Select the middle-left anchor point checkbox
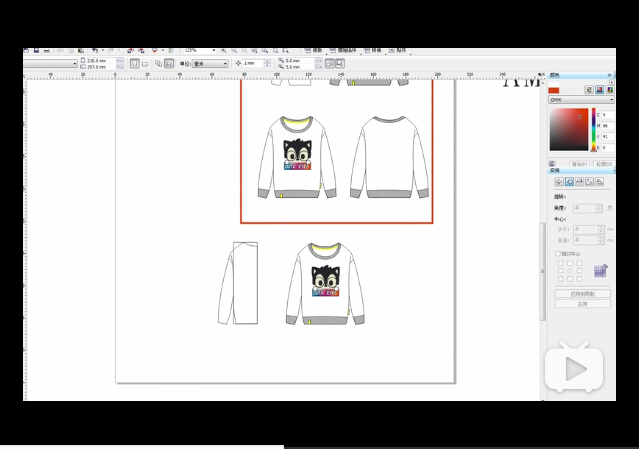The height and width of the screenshot is (449, 639). 561,271
